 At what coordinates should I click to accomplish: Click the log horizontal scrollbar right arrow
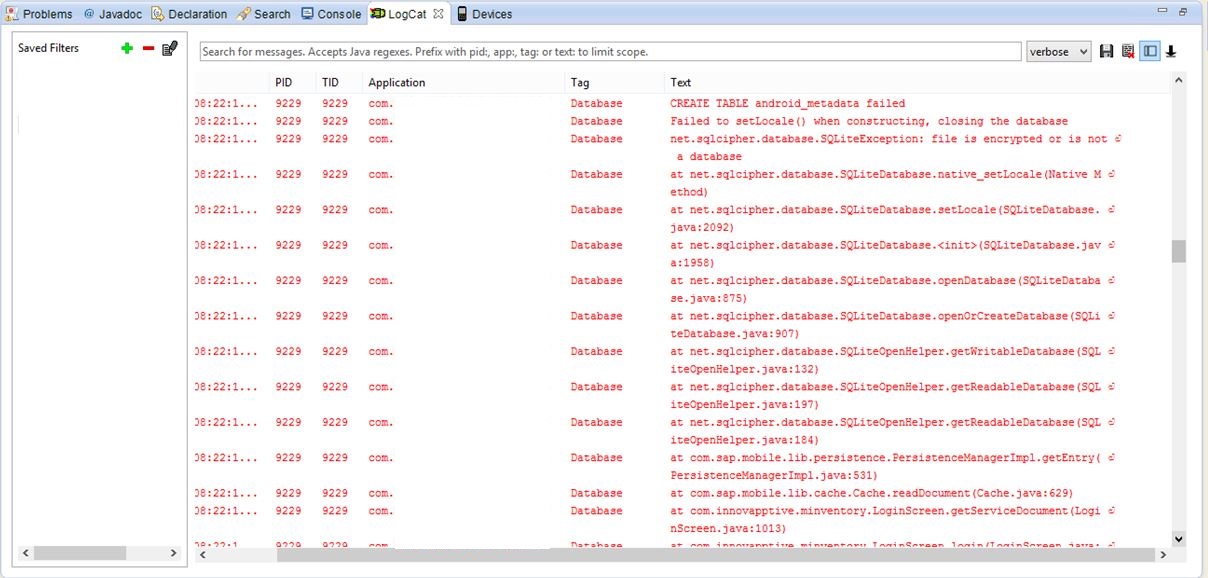[1162, 555]
